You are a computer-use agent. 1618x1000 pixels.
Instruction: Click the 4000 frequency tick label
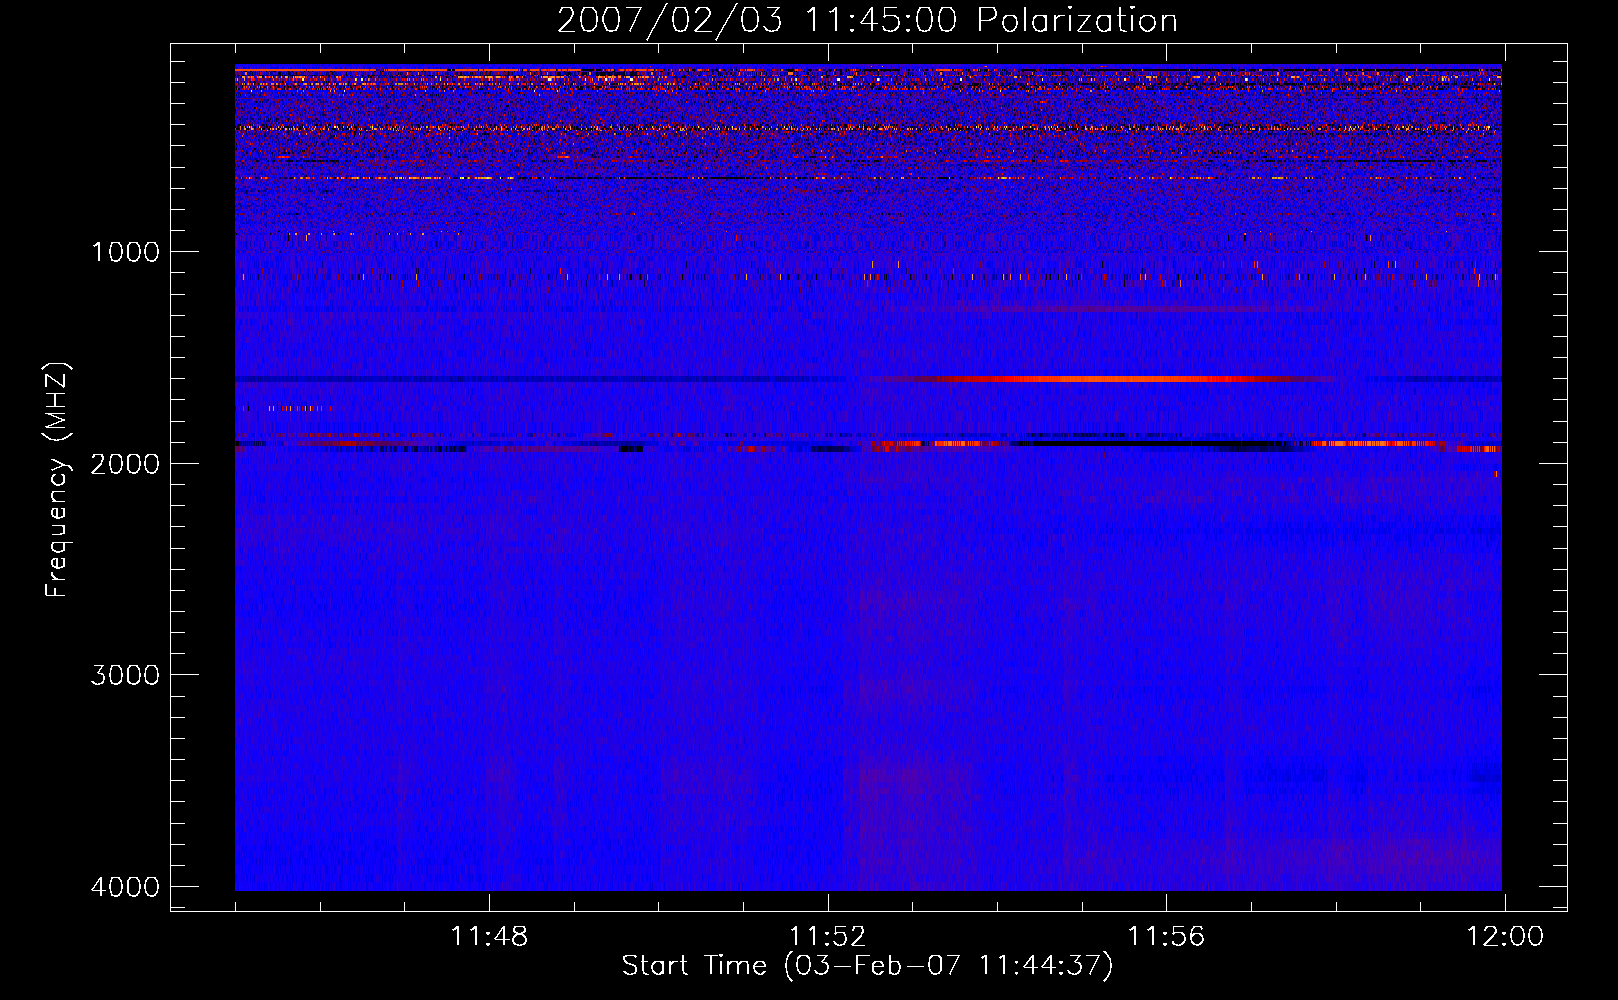(125, 887)
